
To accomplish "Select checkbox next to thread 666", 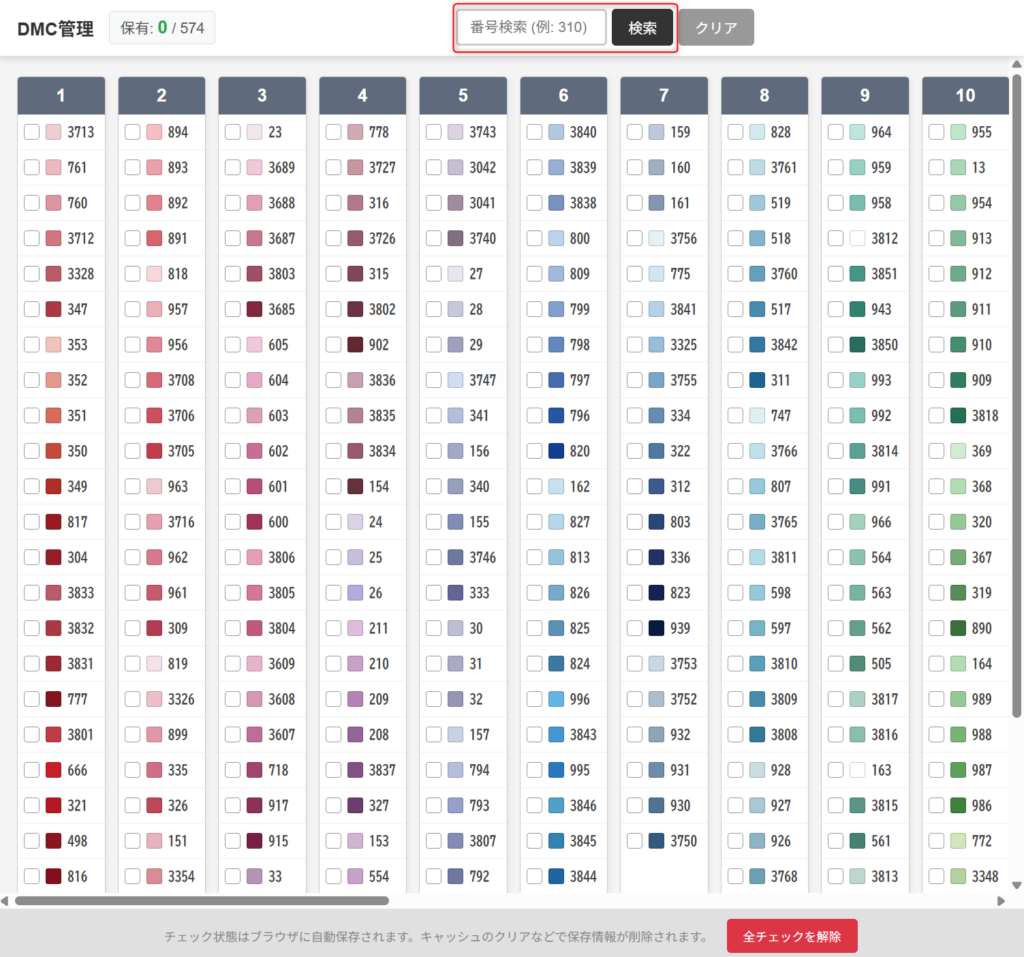I will (x=32, y=770).
